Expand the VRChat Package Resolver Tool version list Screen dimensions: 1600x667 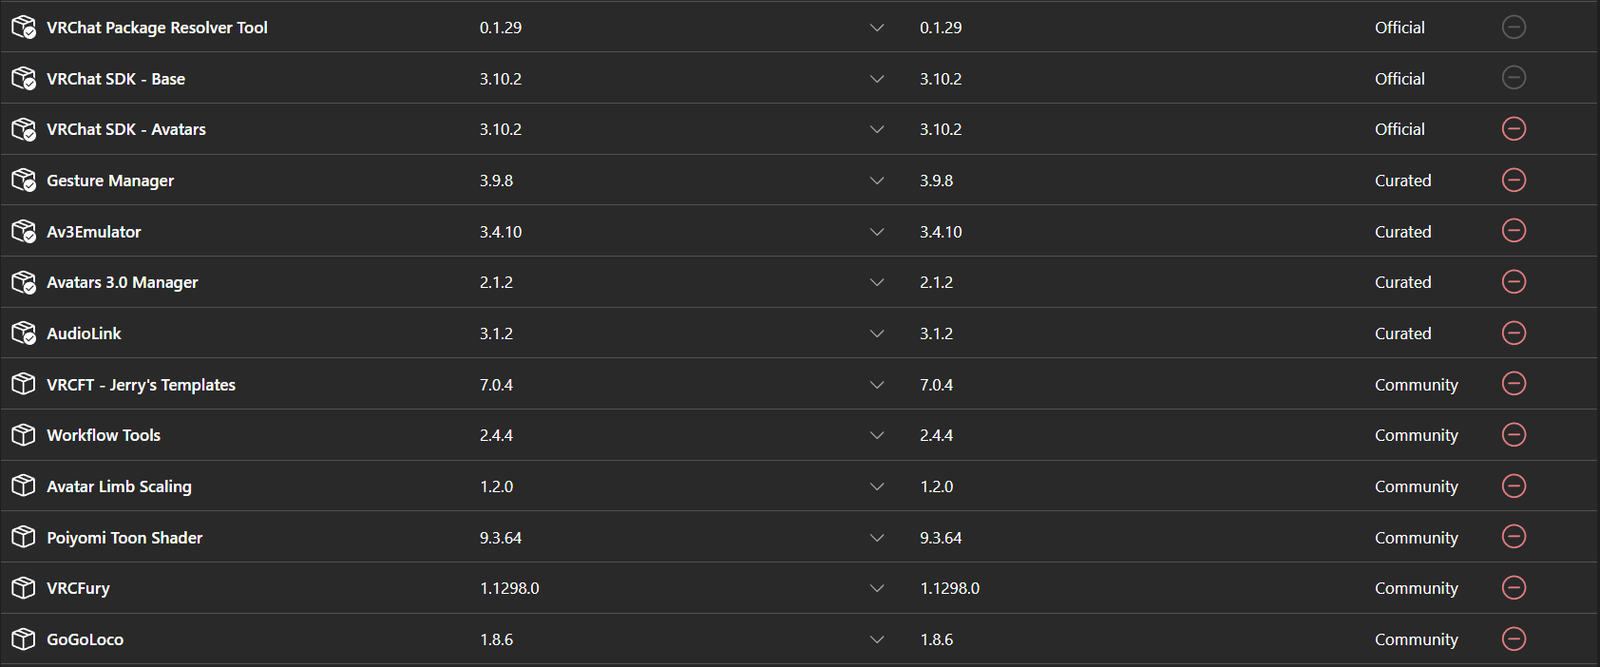[x=877, y=28]
